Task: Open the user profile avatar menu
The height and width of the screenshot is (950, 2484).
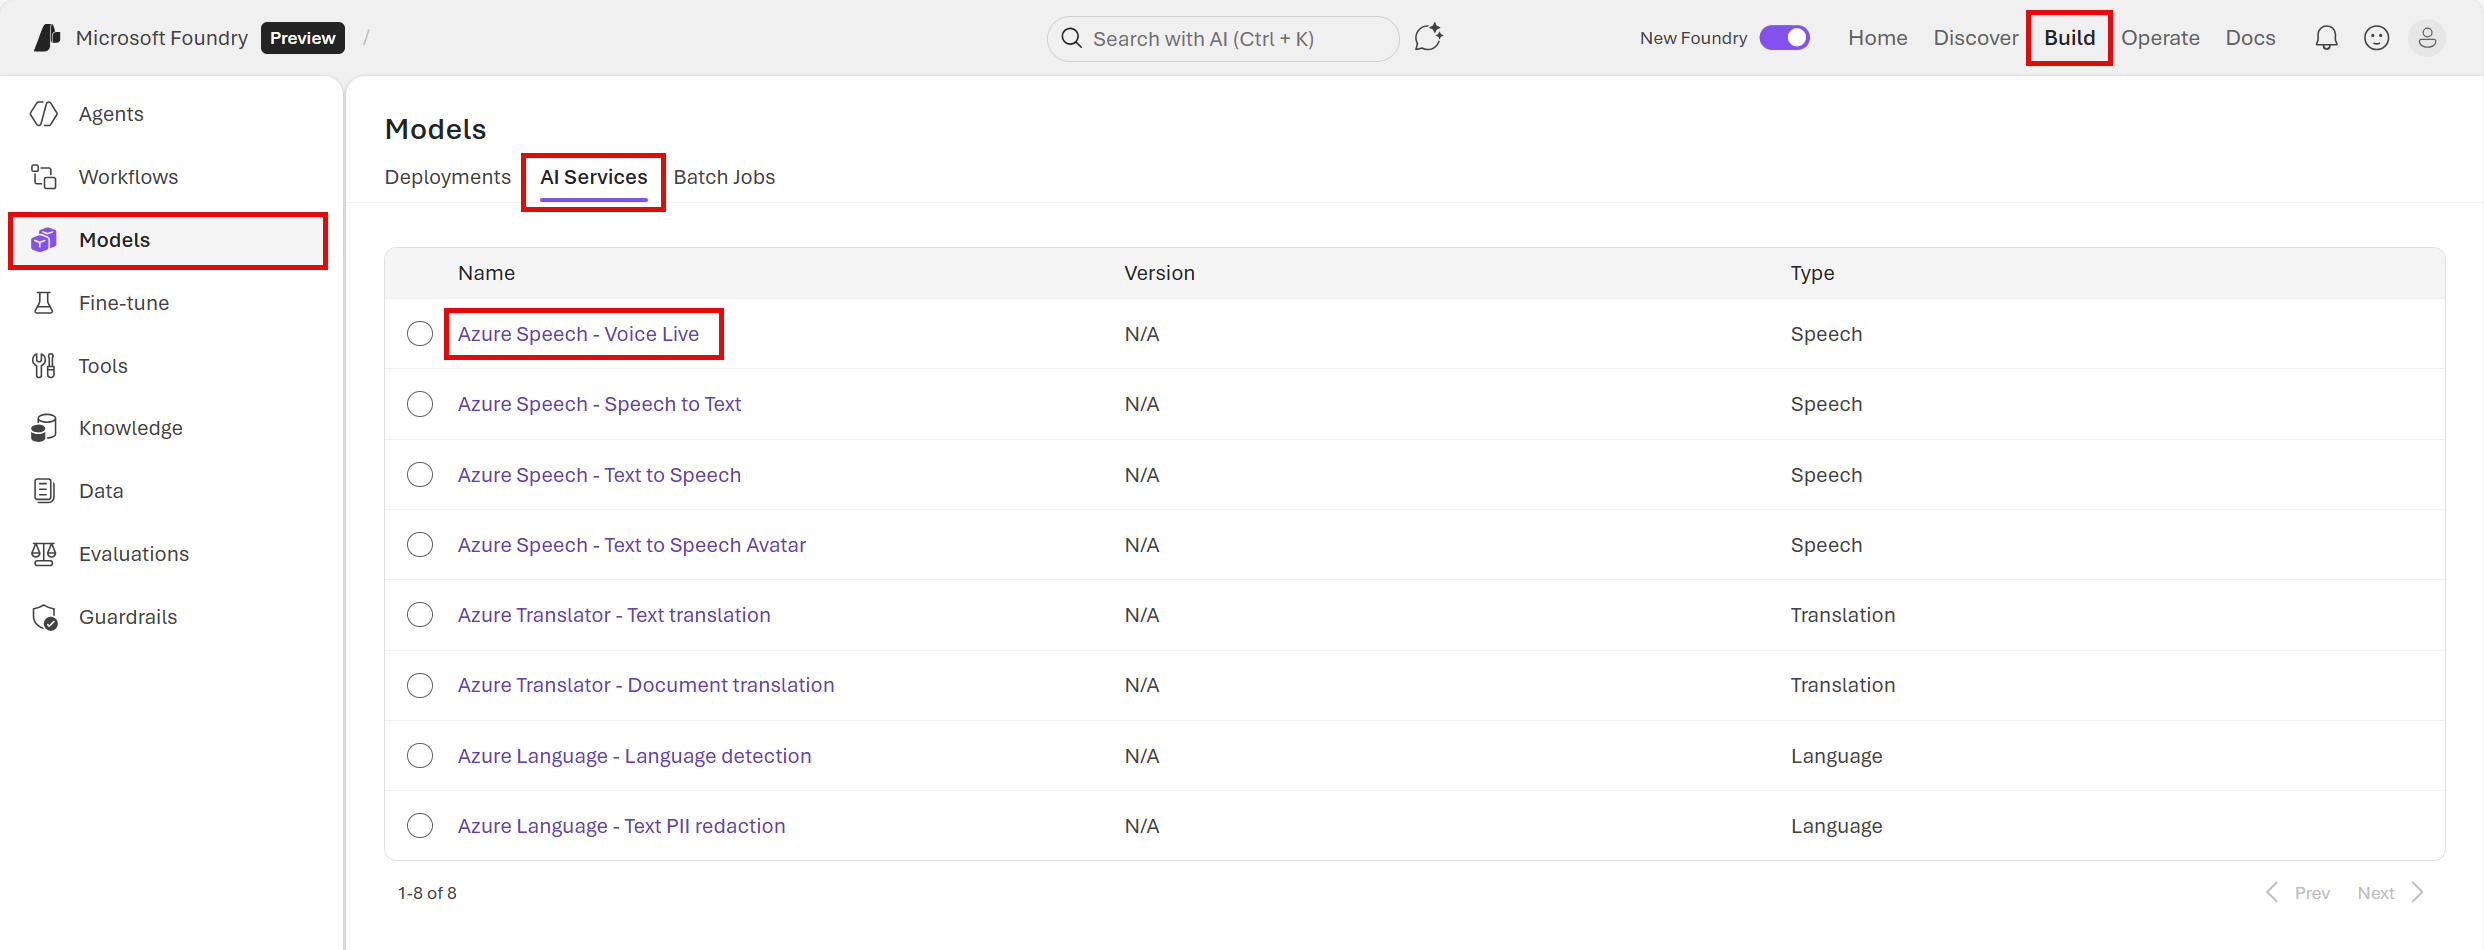Action: (2428, 37)
